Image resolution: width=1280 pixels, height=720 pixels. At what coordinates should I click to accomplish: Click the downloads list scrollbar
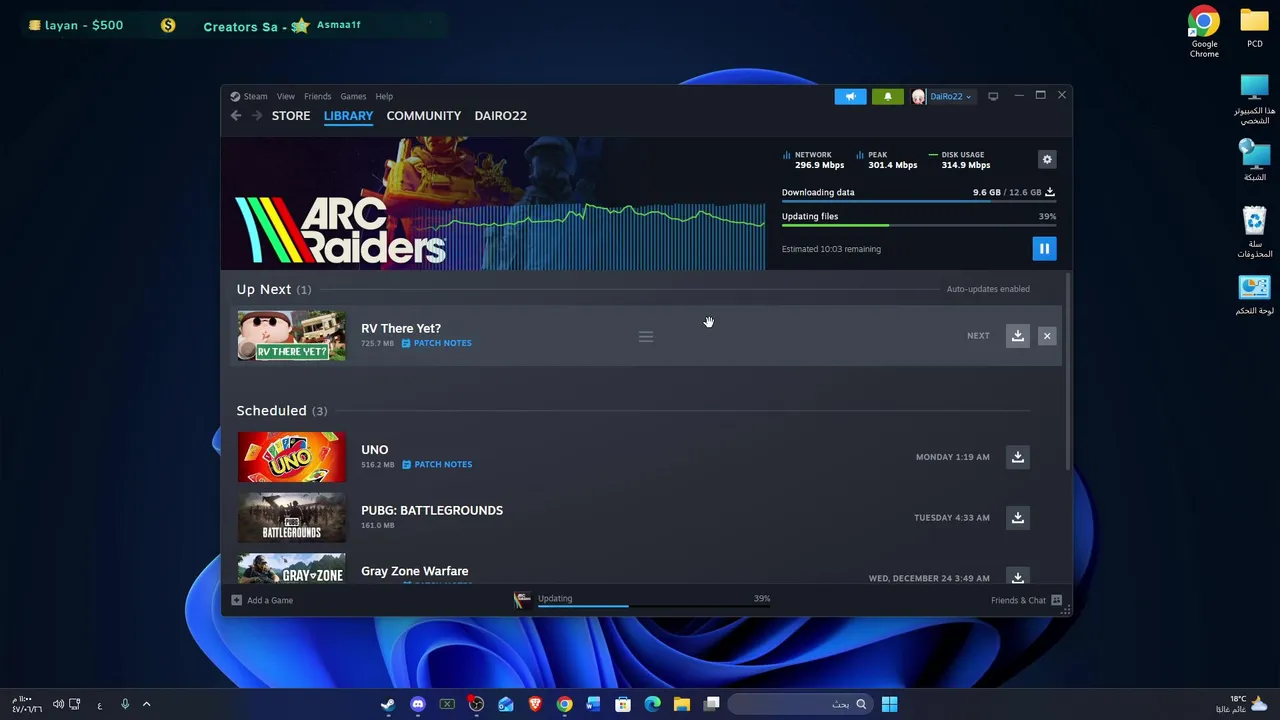1068,371
